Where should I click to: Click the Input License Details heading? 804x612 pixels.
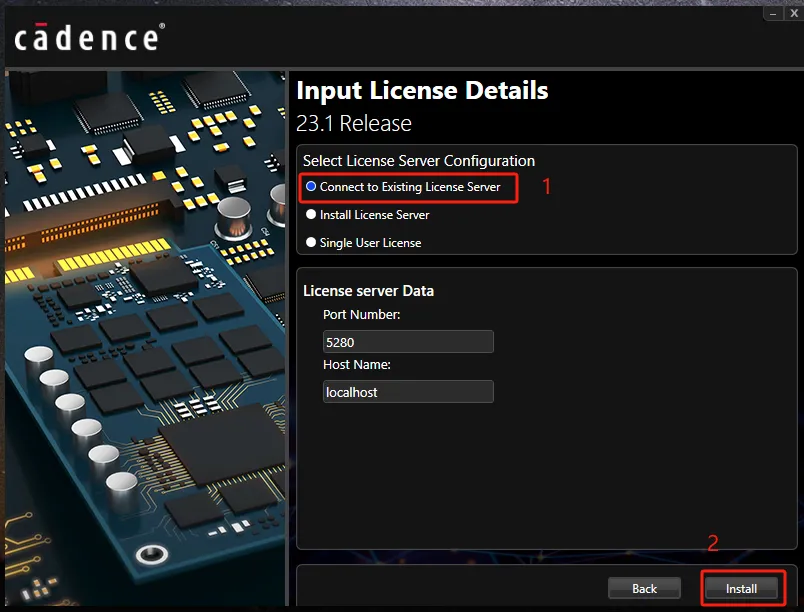(422, 91)
